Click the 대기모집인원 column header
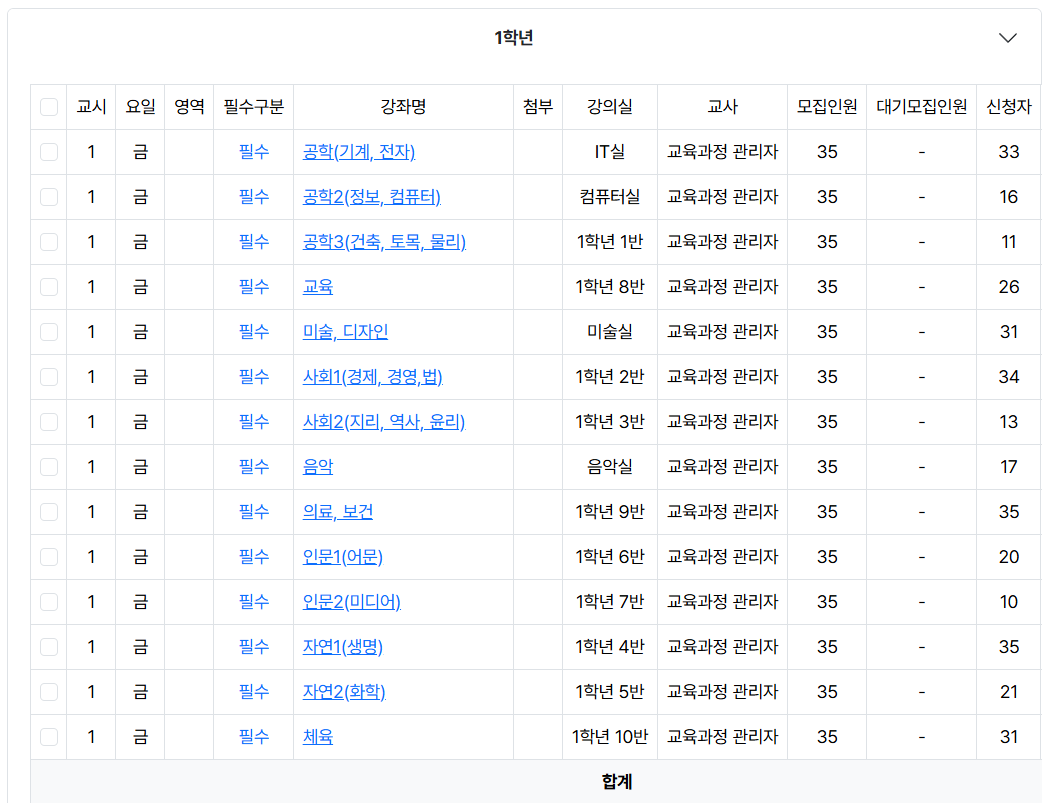The width and height of the screenshot is (1043, 803). [921, 106]
